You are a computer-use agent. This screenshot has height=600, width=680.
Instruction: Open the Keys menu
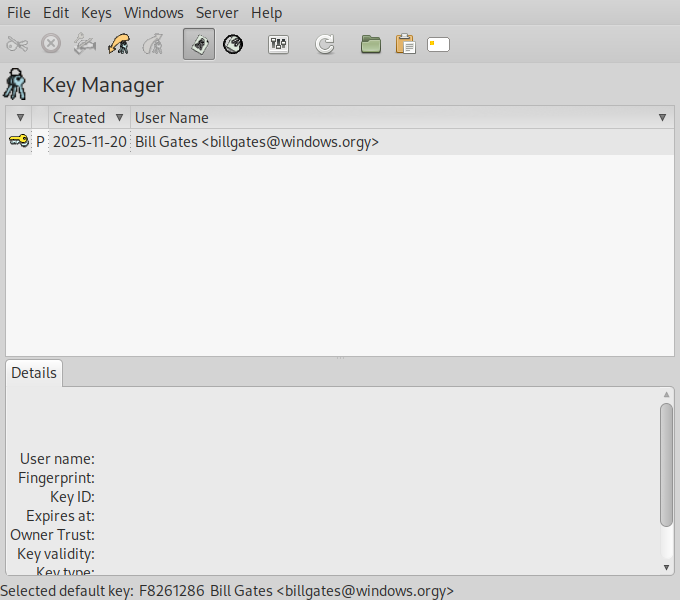[x=96, y=13]
